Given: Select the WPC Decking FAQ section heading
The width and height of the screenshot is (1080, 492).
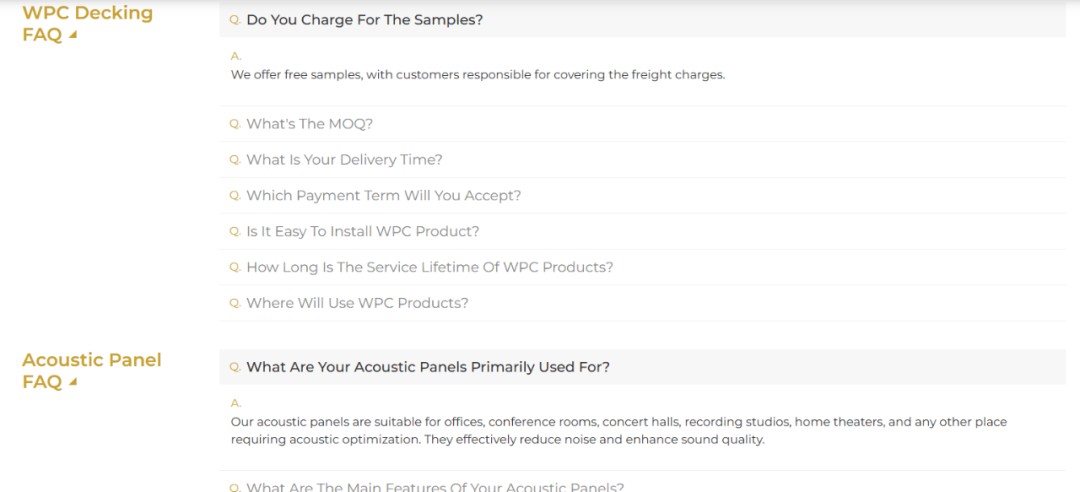Looking at the screenshot, I should point(87,14).
